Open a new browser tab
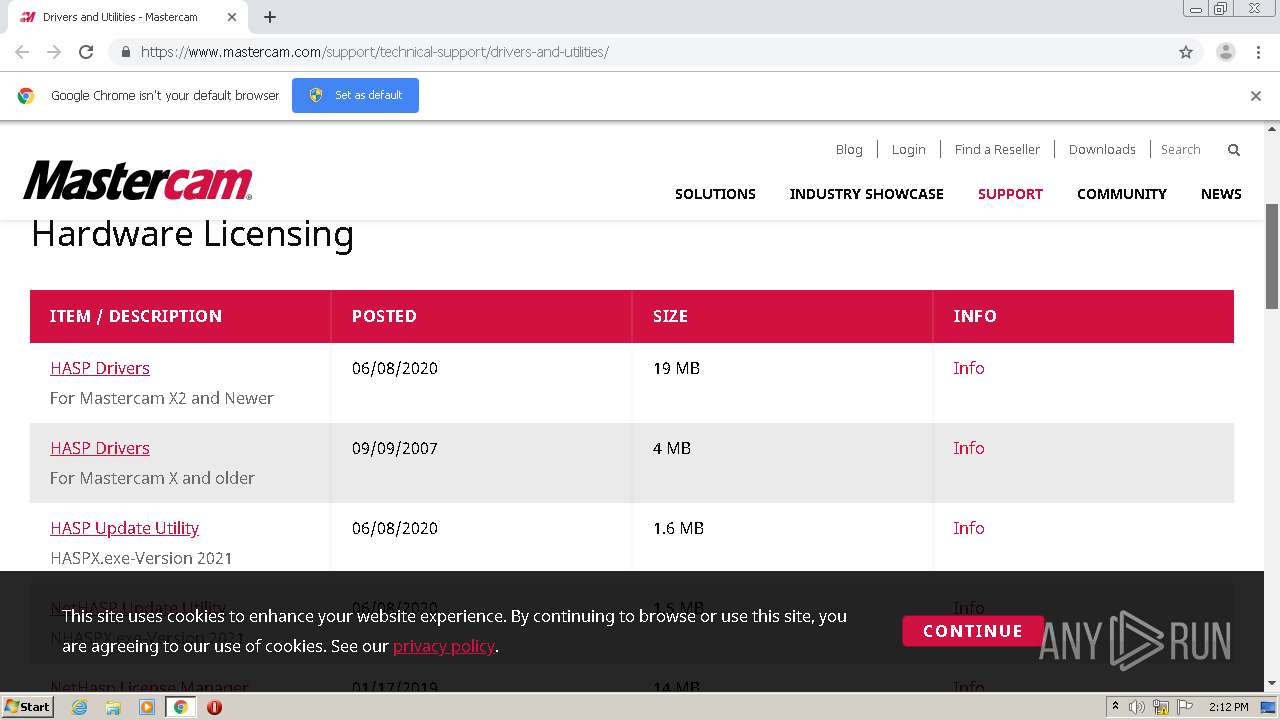Image resolution: width=1280 pixels, height=720 pixels. tap(270, 17)
